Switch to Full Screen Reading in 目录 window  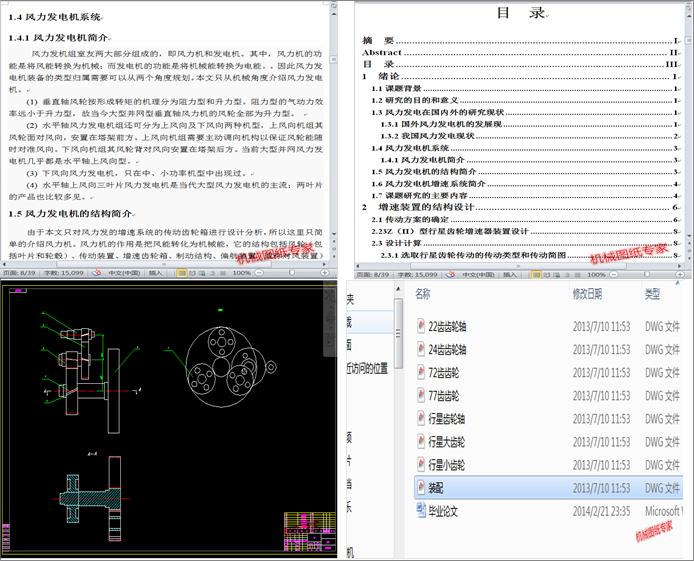coord(547,275)
